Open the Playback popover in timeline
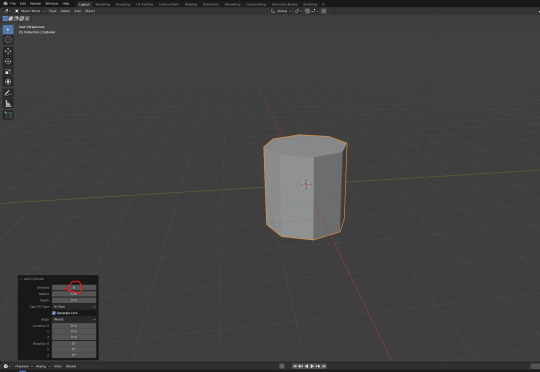The height and width of the screenshot is (372, 540). click(23, 366)
